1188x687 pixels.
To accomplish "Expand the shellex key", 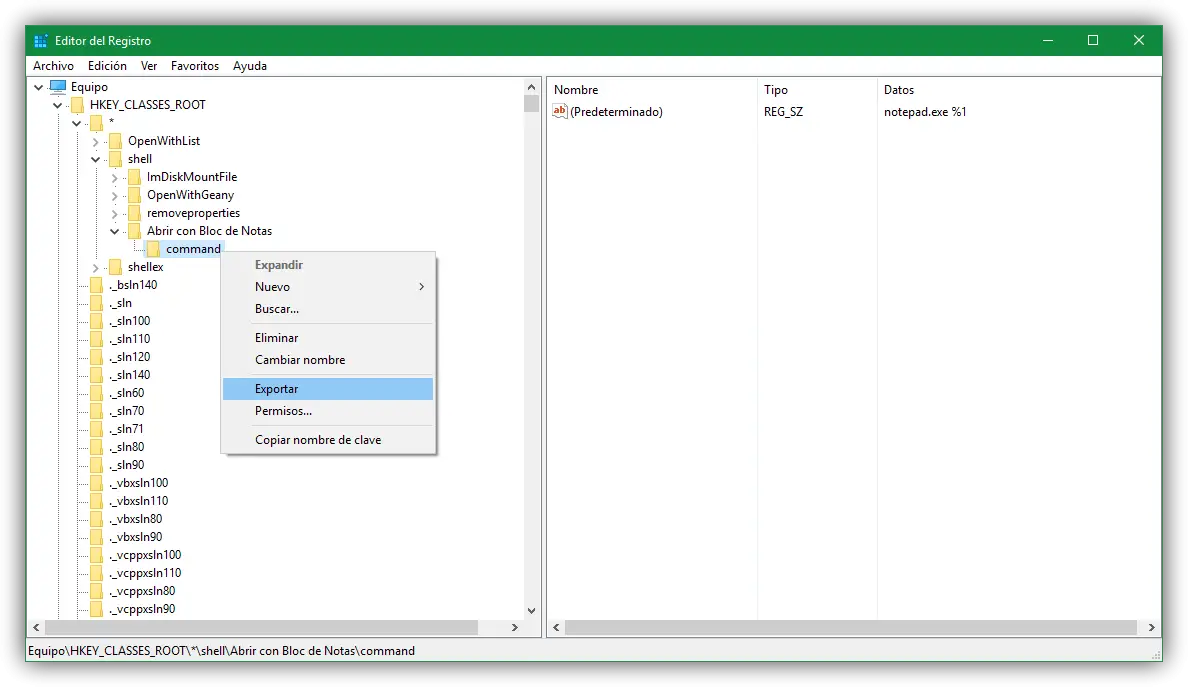I will point(95,268).
